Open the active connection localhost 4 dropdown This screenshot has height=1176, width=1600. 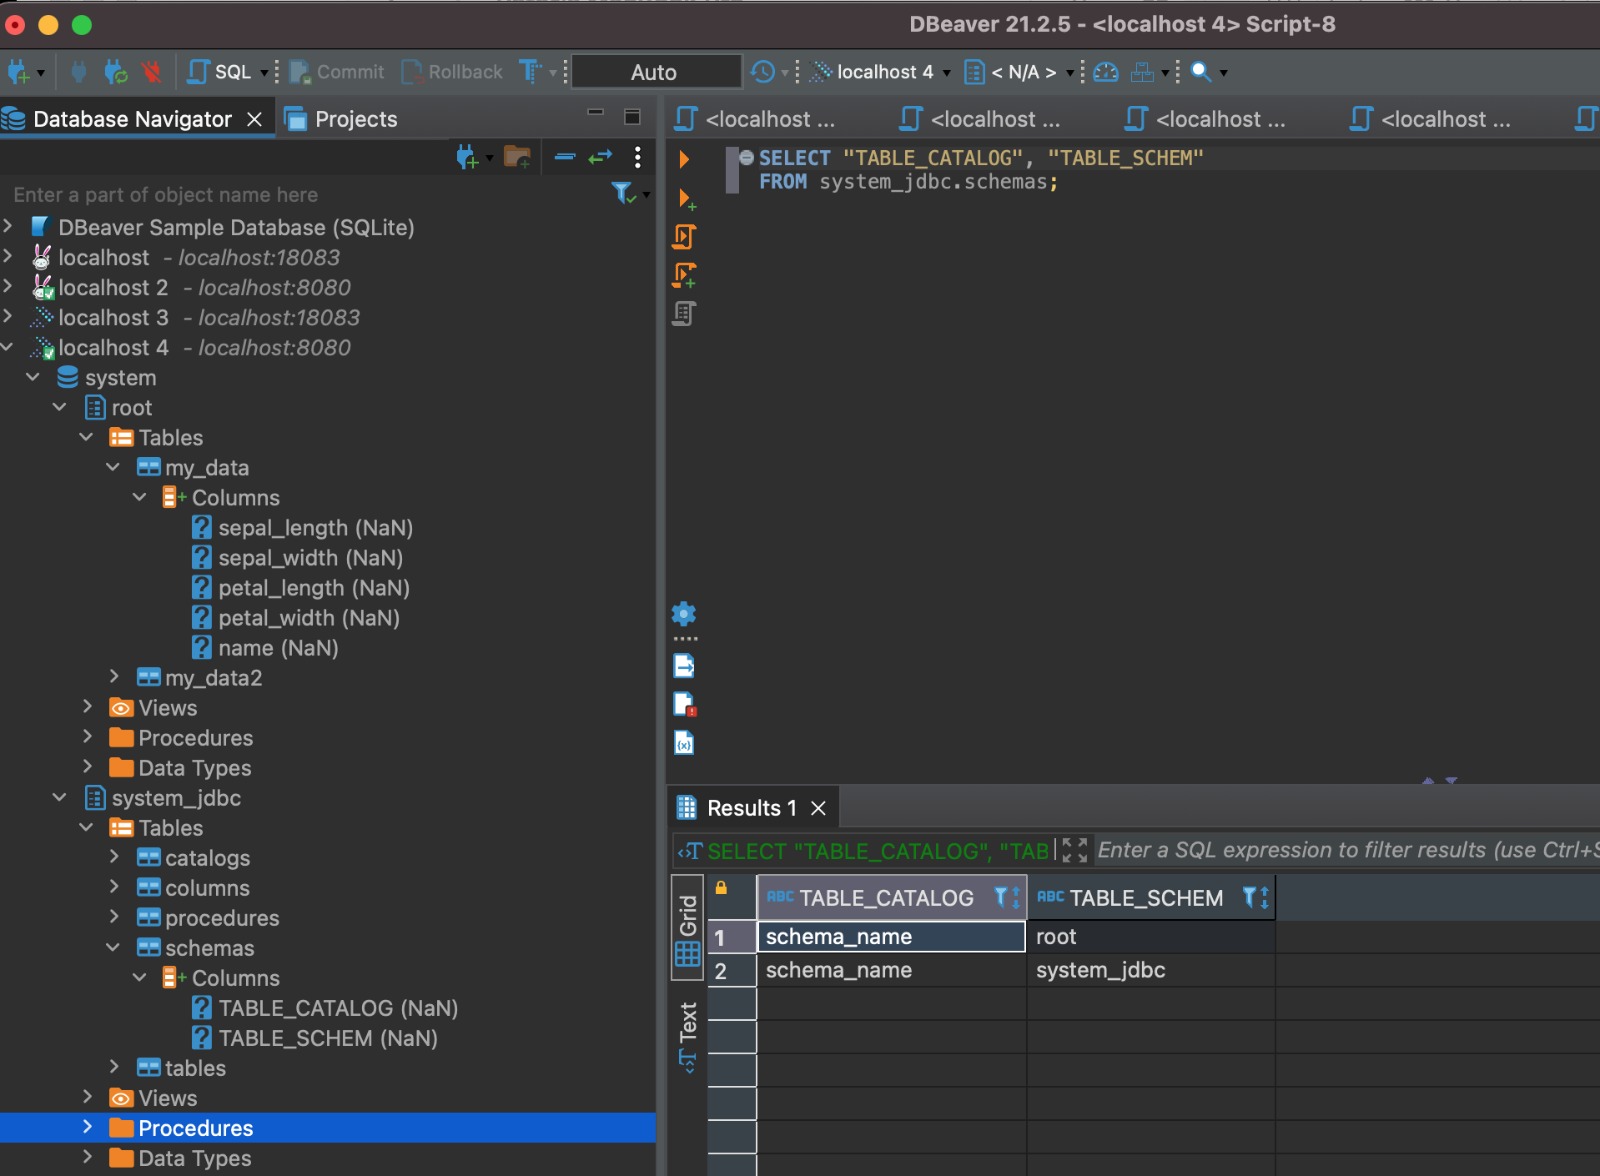[881, 71]
